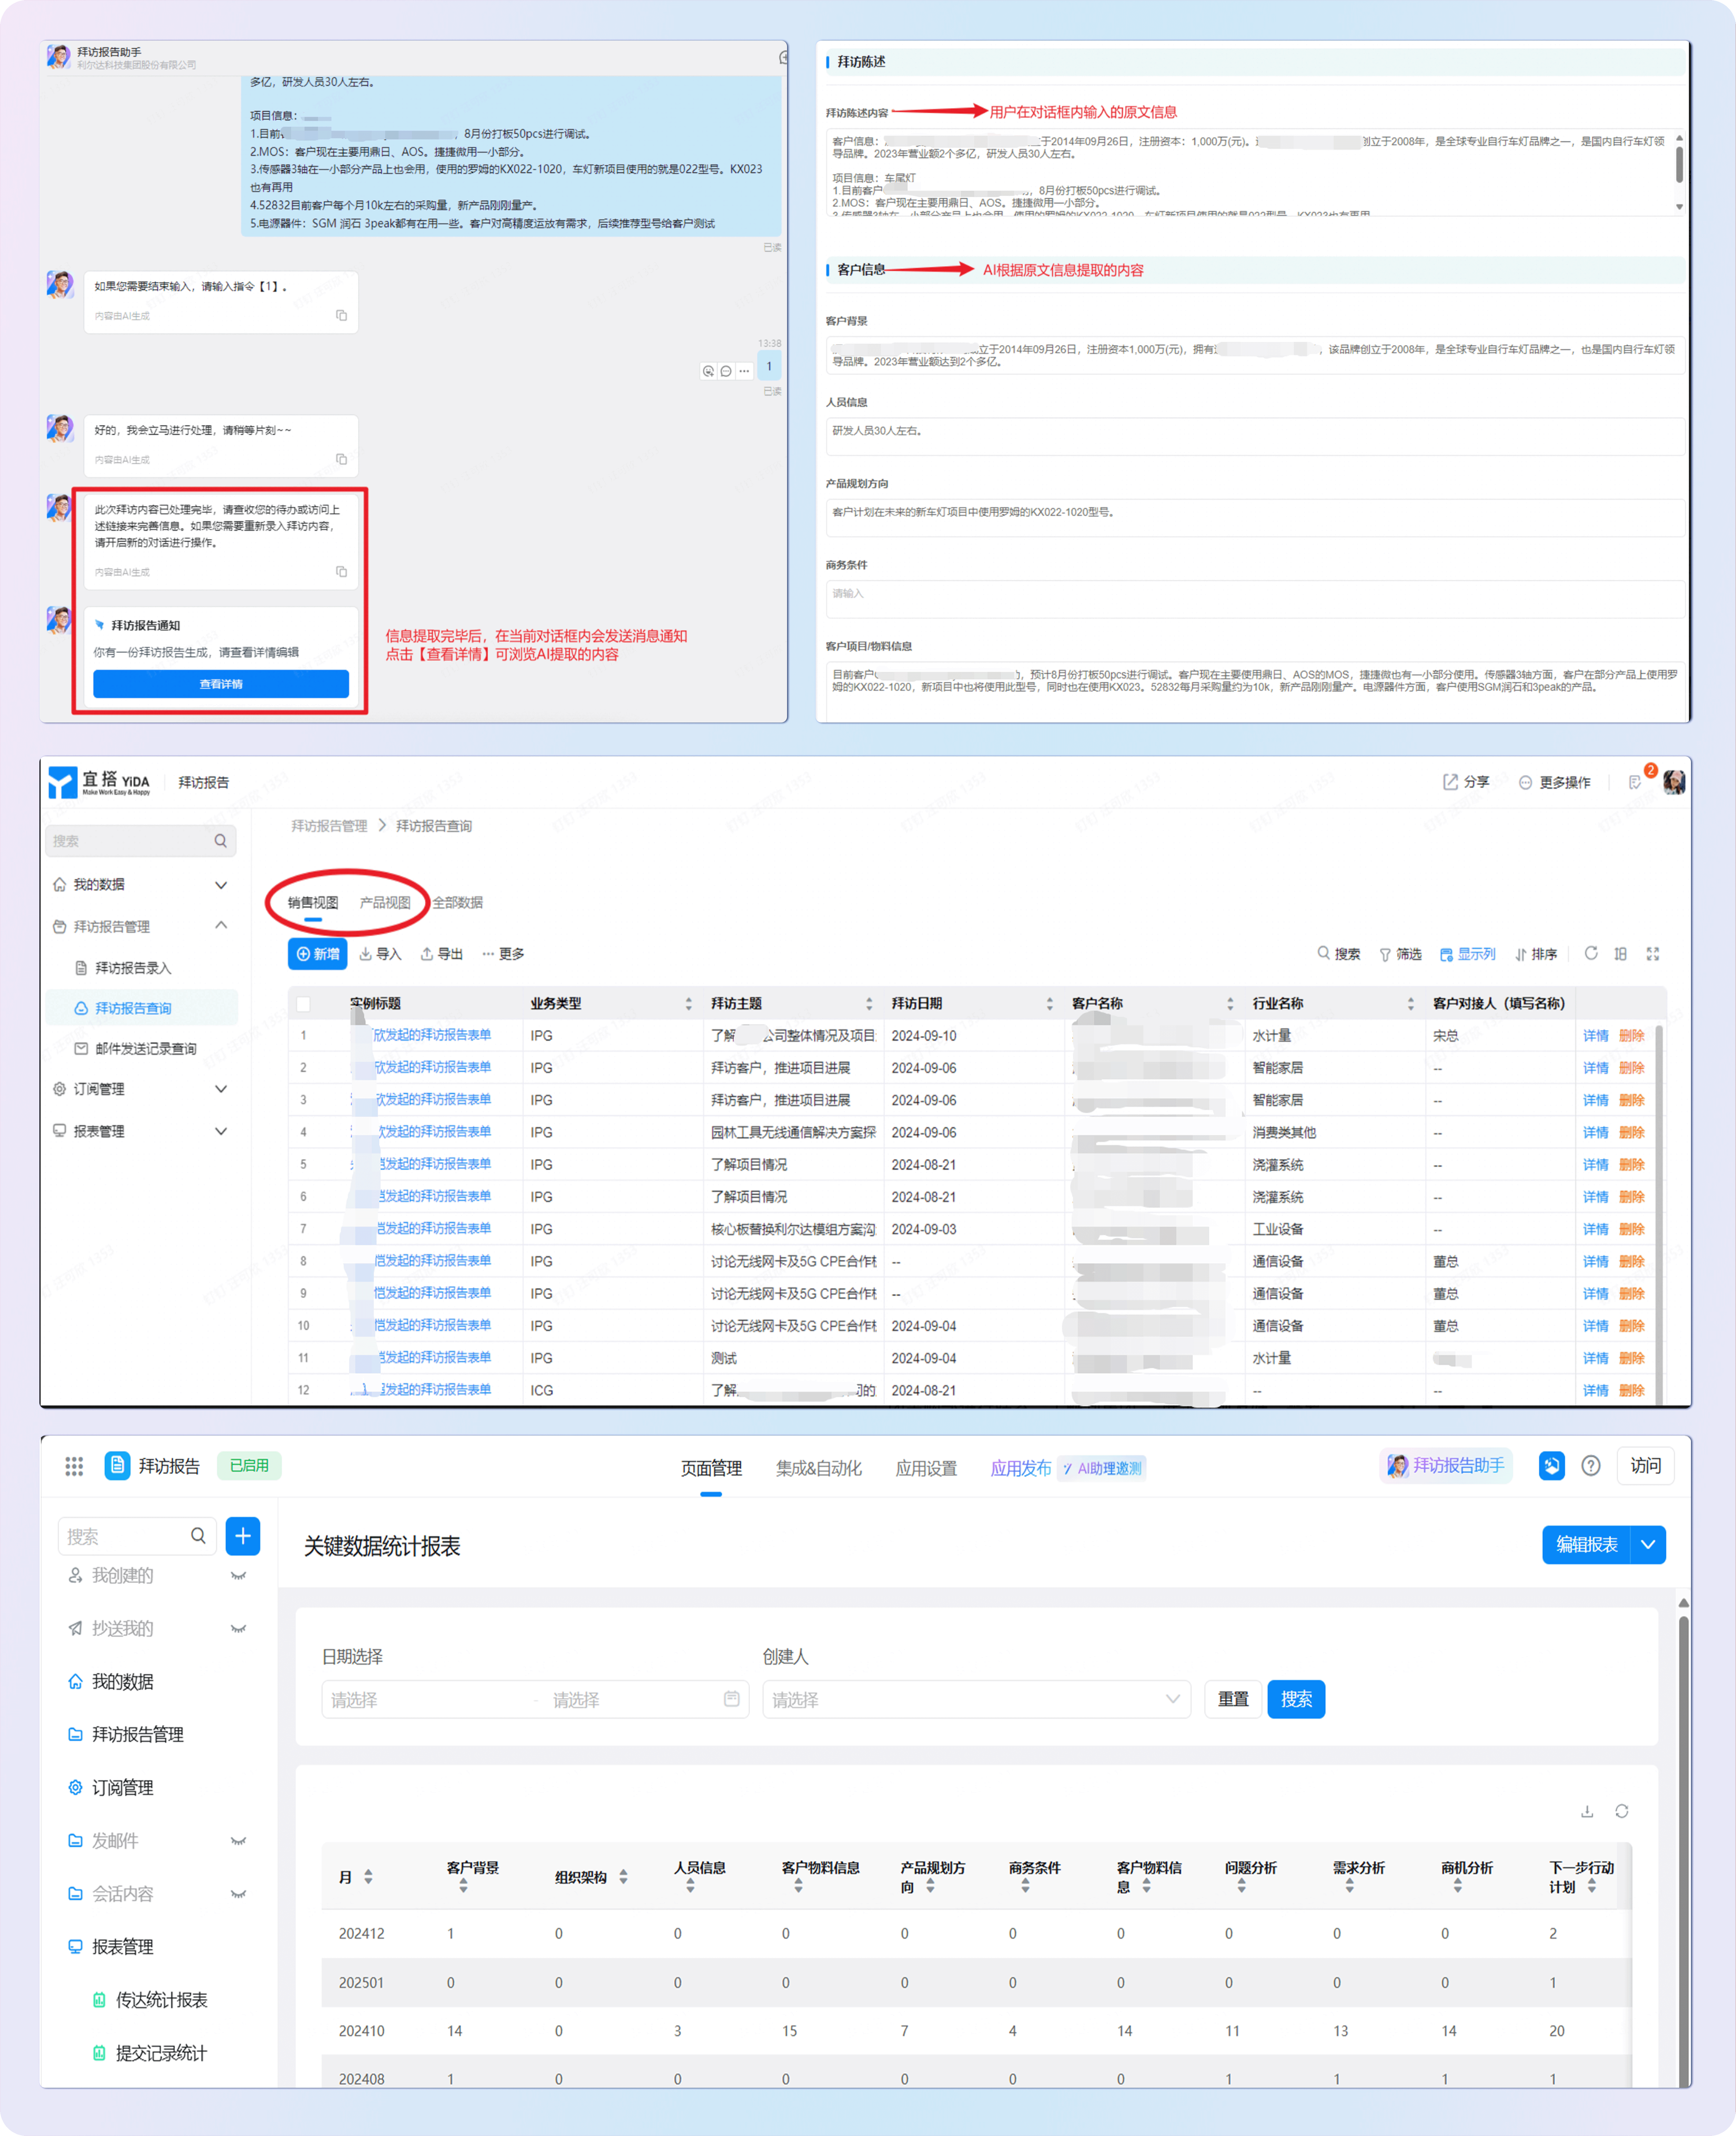Open dropdown arrow next to 编辑报表

(1648, 1545)
